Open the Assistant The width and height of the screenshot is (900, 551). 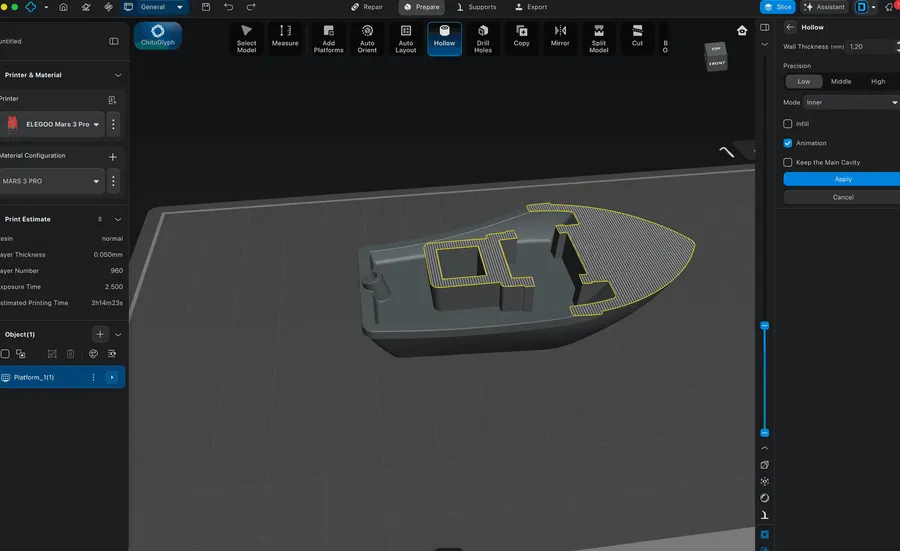click(825, 7)
